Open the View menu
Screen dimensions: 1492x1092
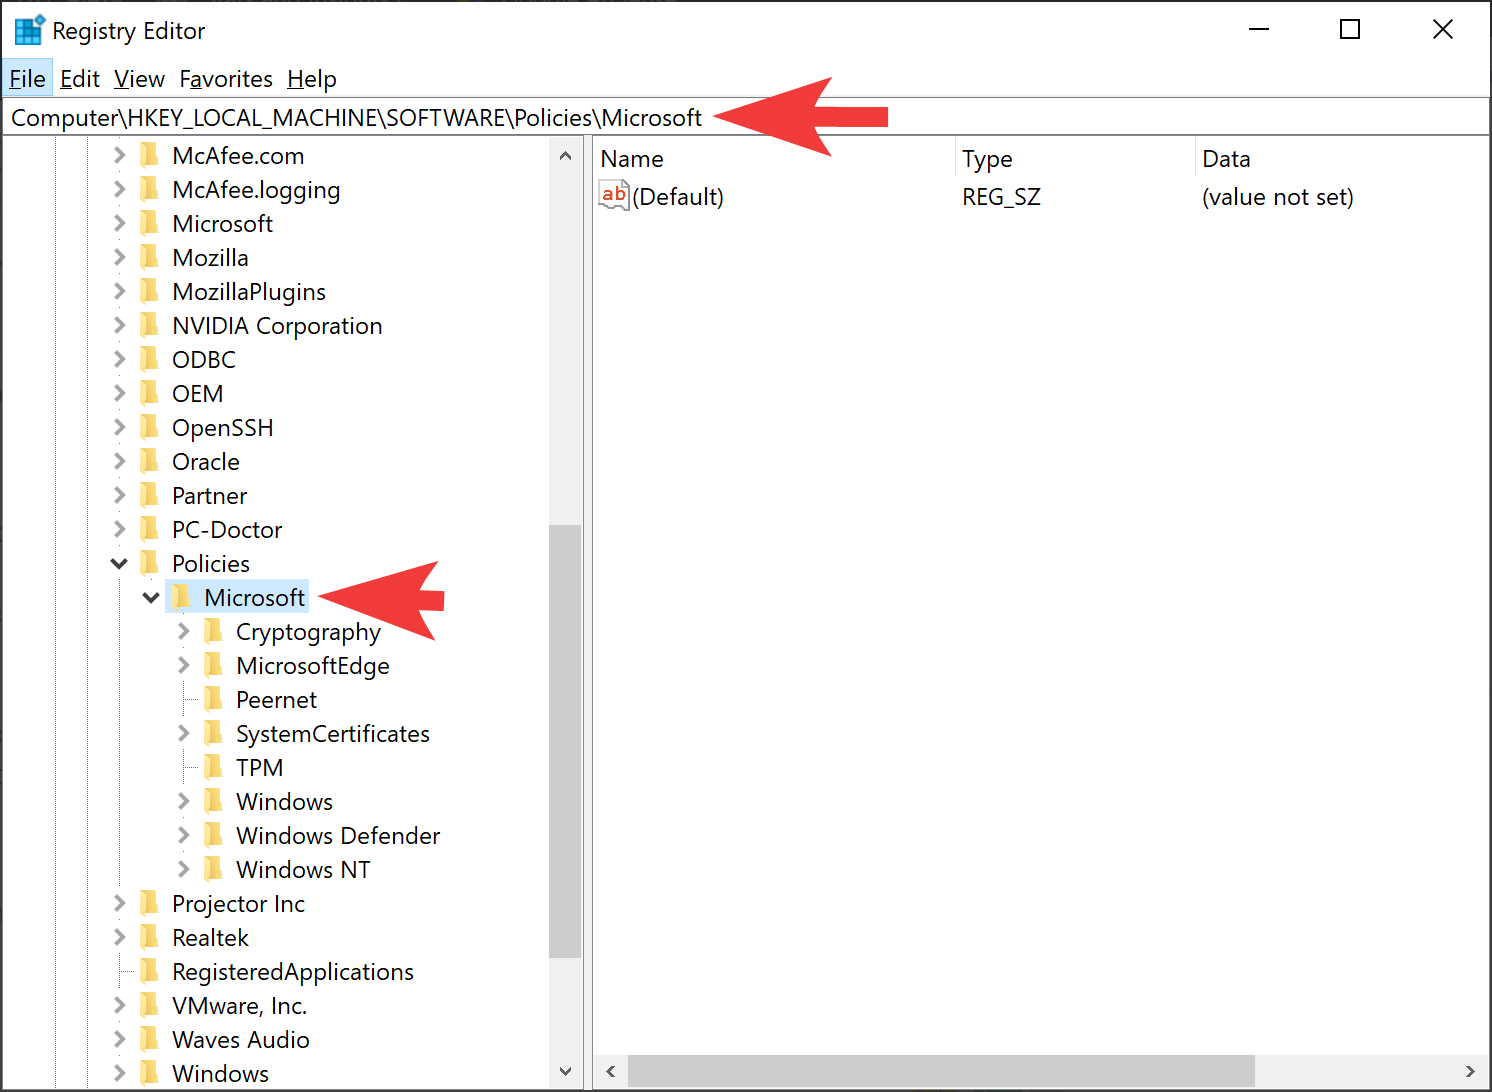coord(139,78)
